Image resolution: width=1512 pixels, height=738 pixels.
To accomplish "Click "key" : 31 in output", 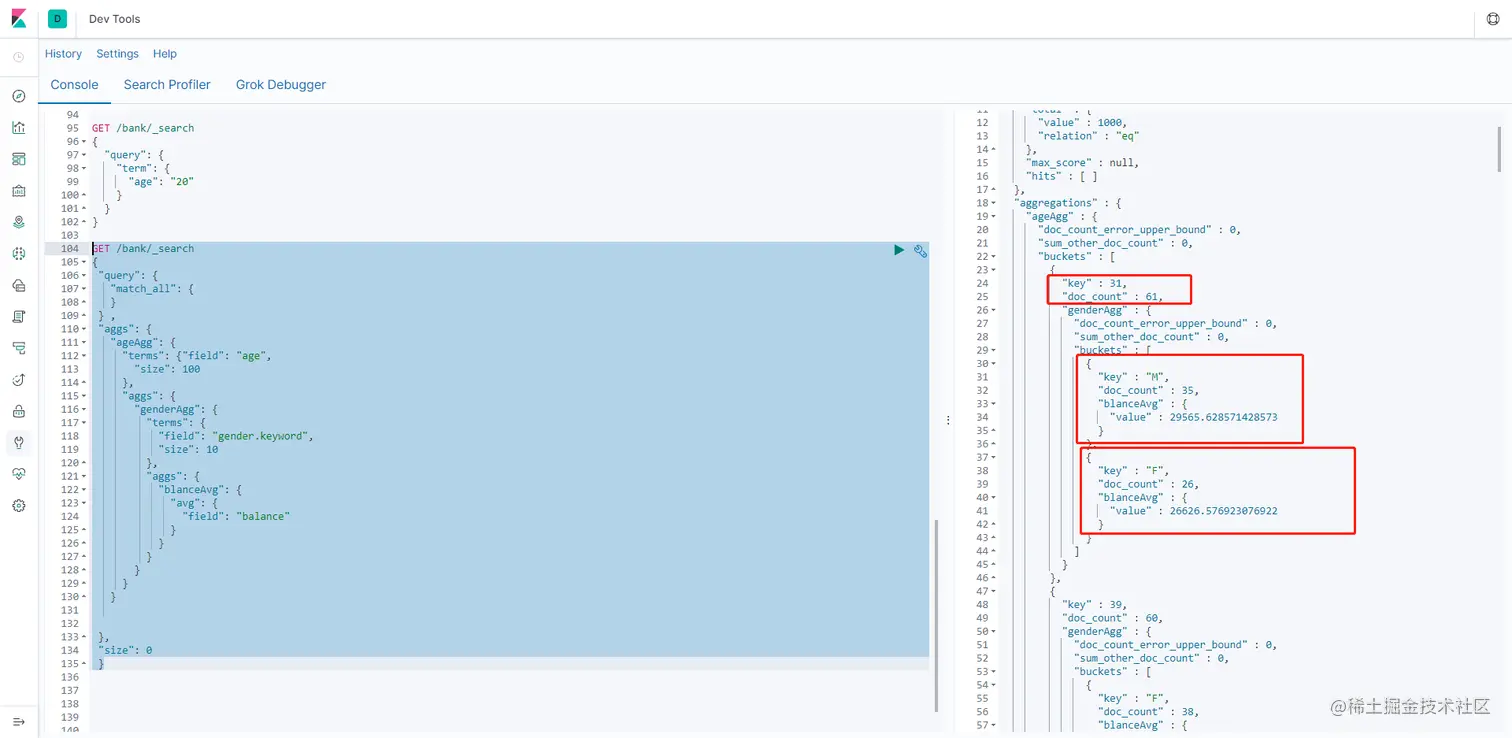I will [x=1094, y=284].
